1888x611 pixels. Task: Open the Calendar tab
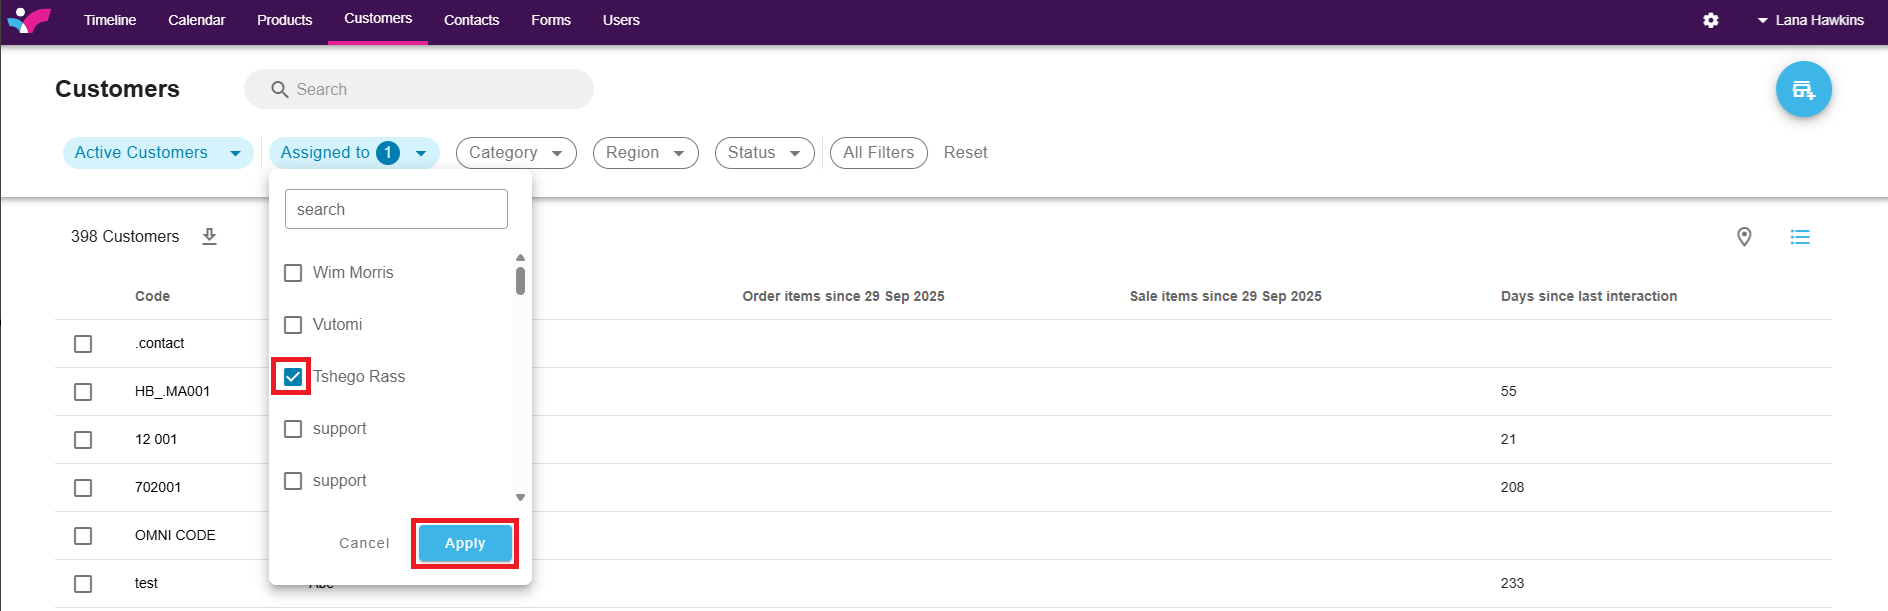pyautogui.click(x=196, y=20)
